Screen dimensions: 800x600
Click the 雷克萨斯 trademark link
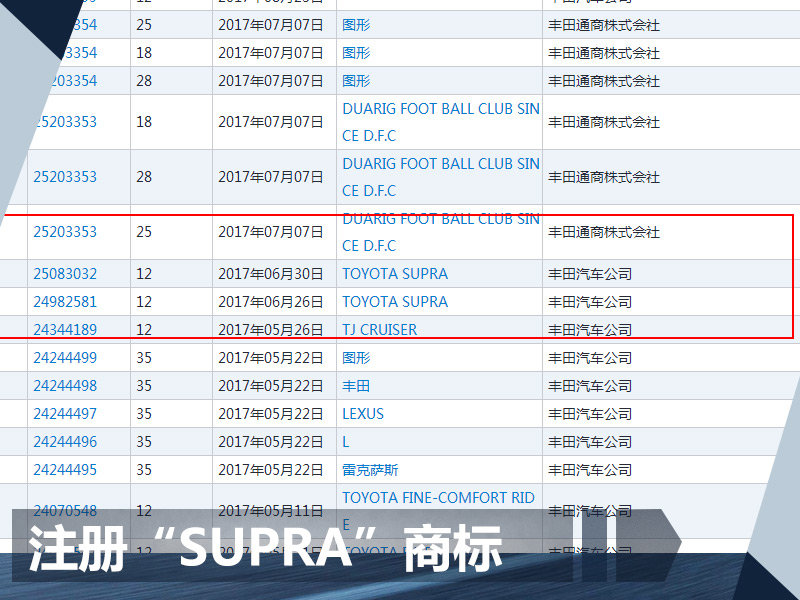click(370, 470)
